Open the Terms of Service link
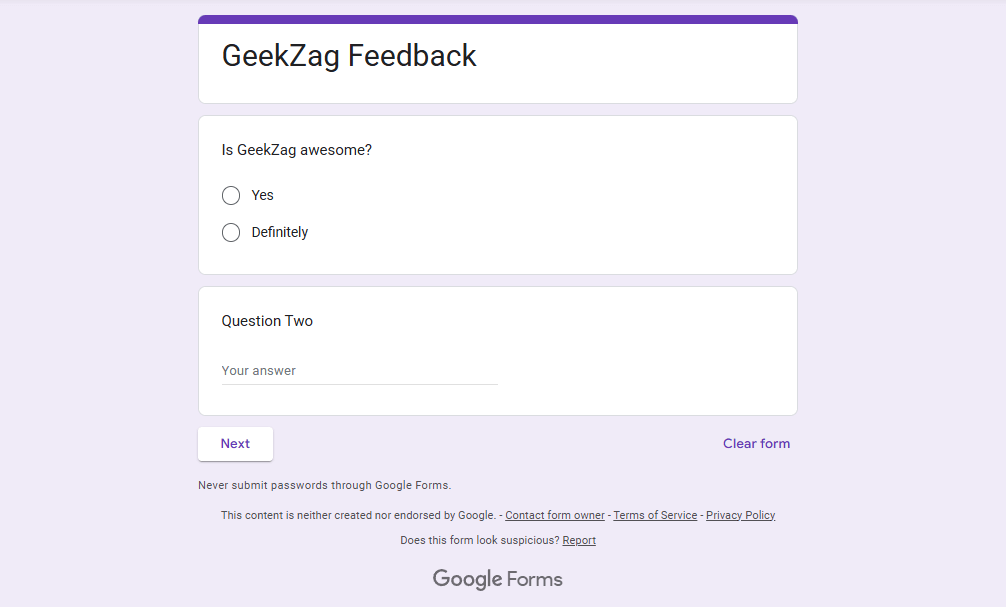Image resolution: width=1006 pixels, height=607 pixels. pos(655,515)
